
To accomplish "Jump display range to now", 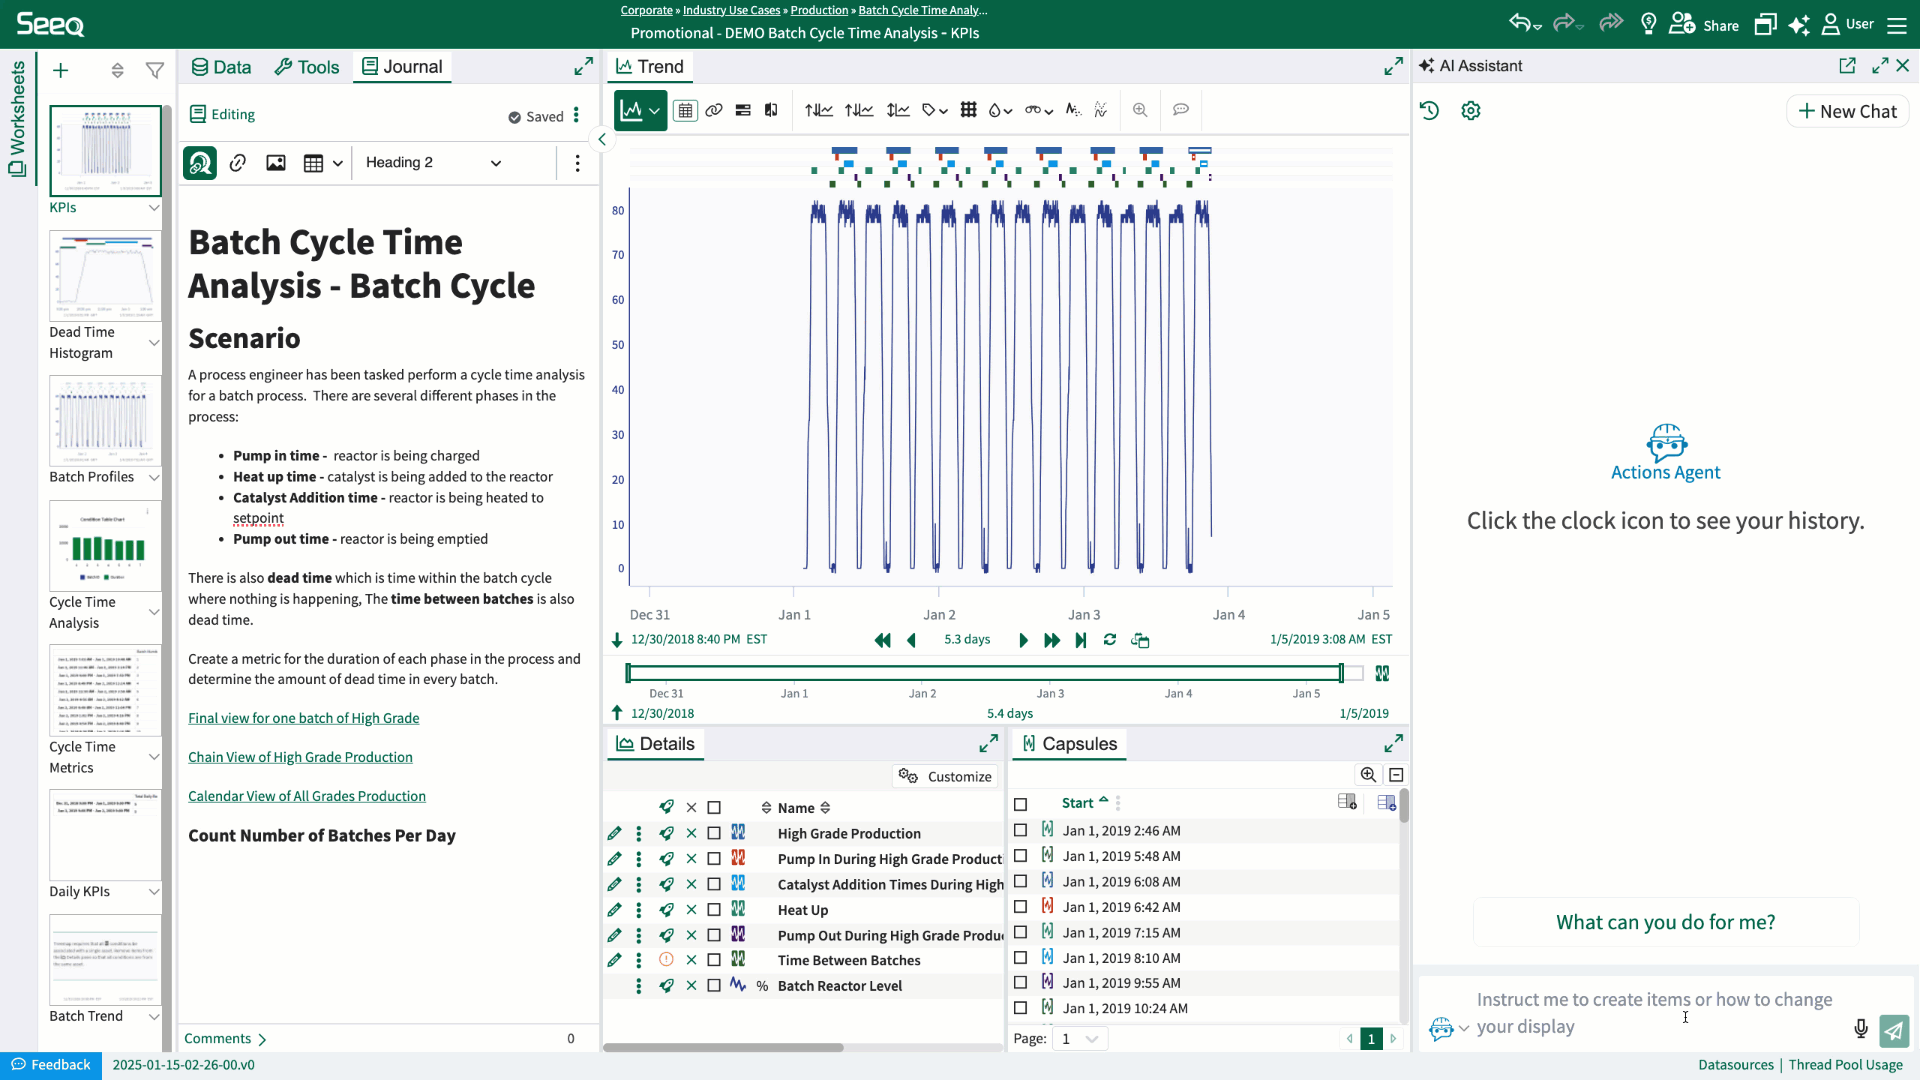I will point(1081,640).
